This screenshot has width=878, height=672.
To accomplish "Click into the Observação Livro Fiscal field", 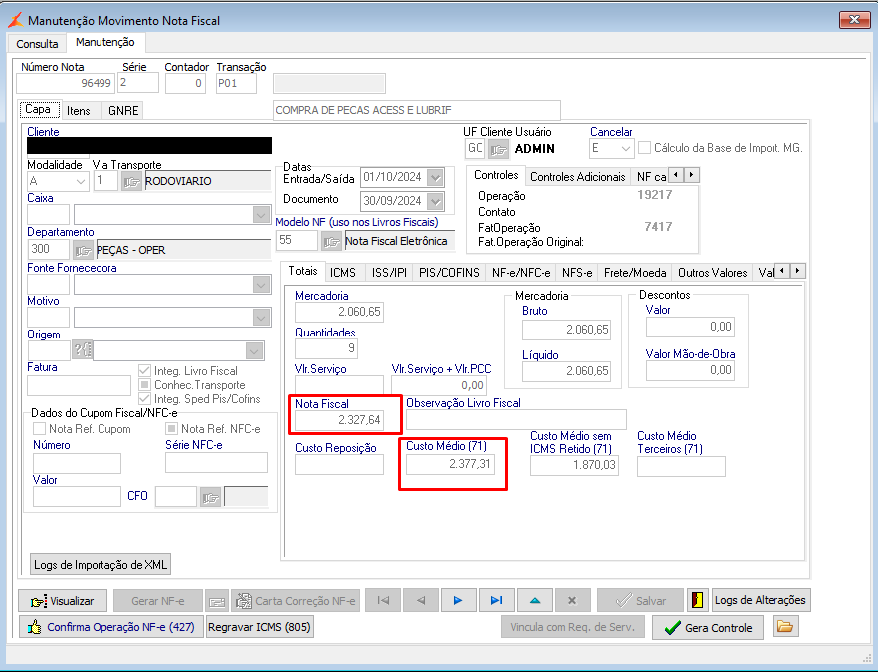I will pyautogui.click(x=515, y=419).
